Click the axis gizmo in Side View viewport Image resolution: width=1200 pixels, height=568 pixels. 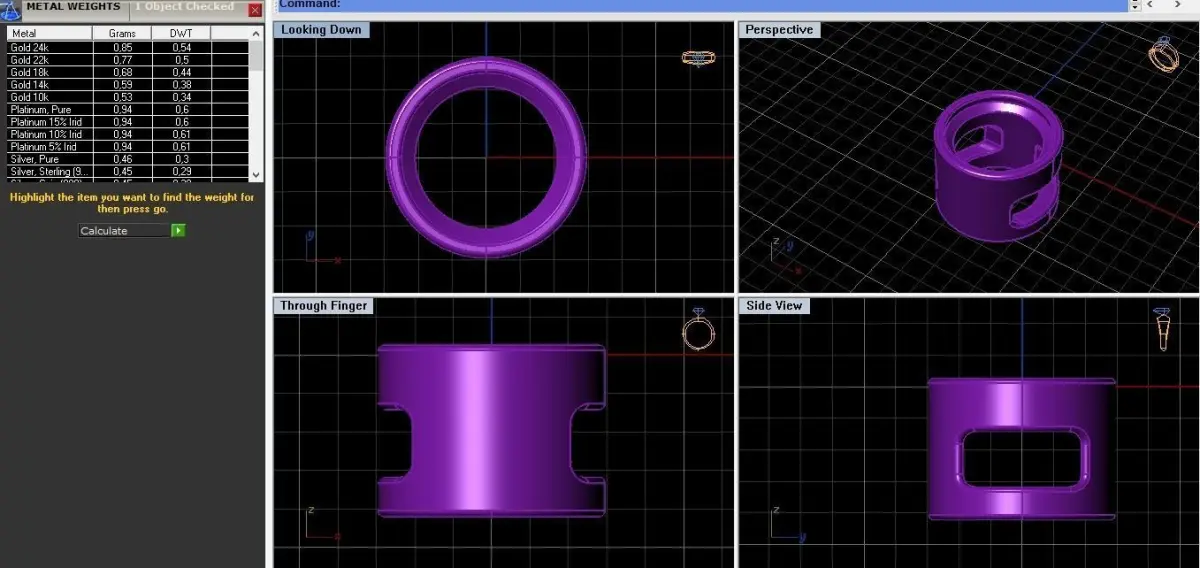(789, 524)
